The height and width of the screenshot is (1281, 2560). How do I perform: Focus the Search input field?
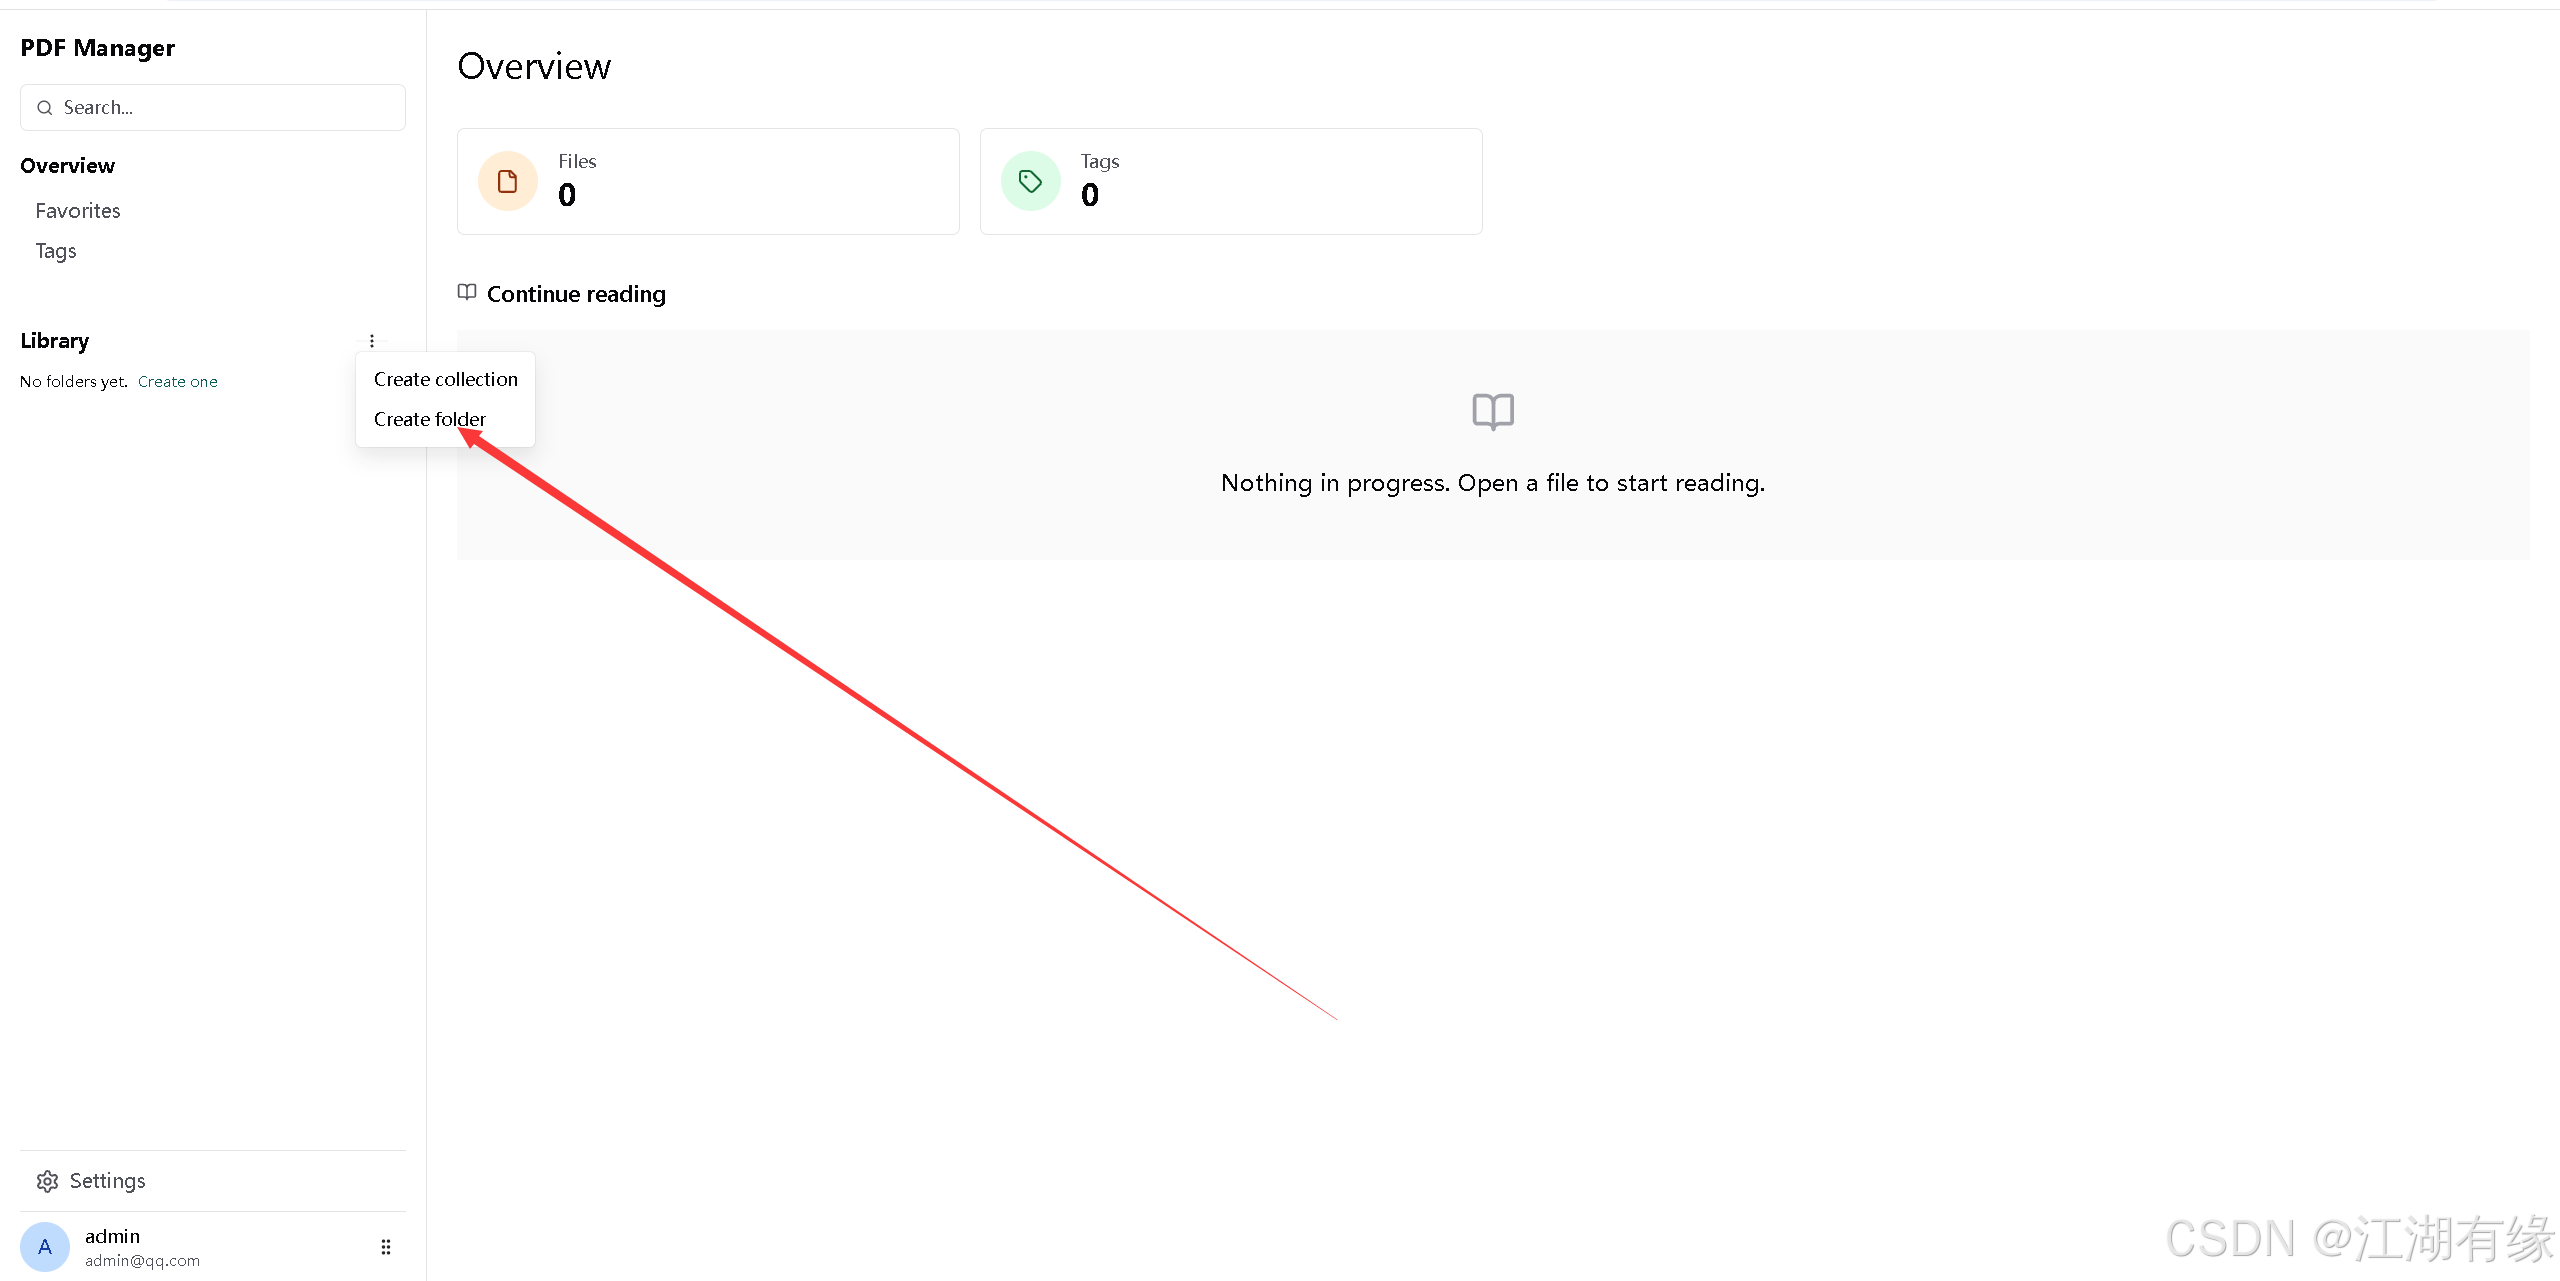coord(213,108)
